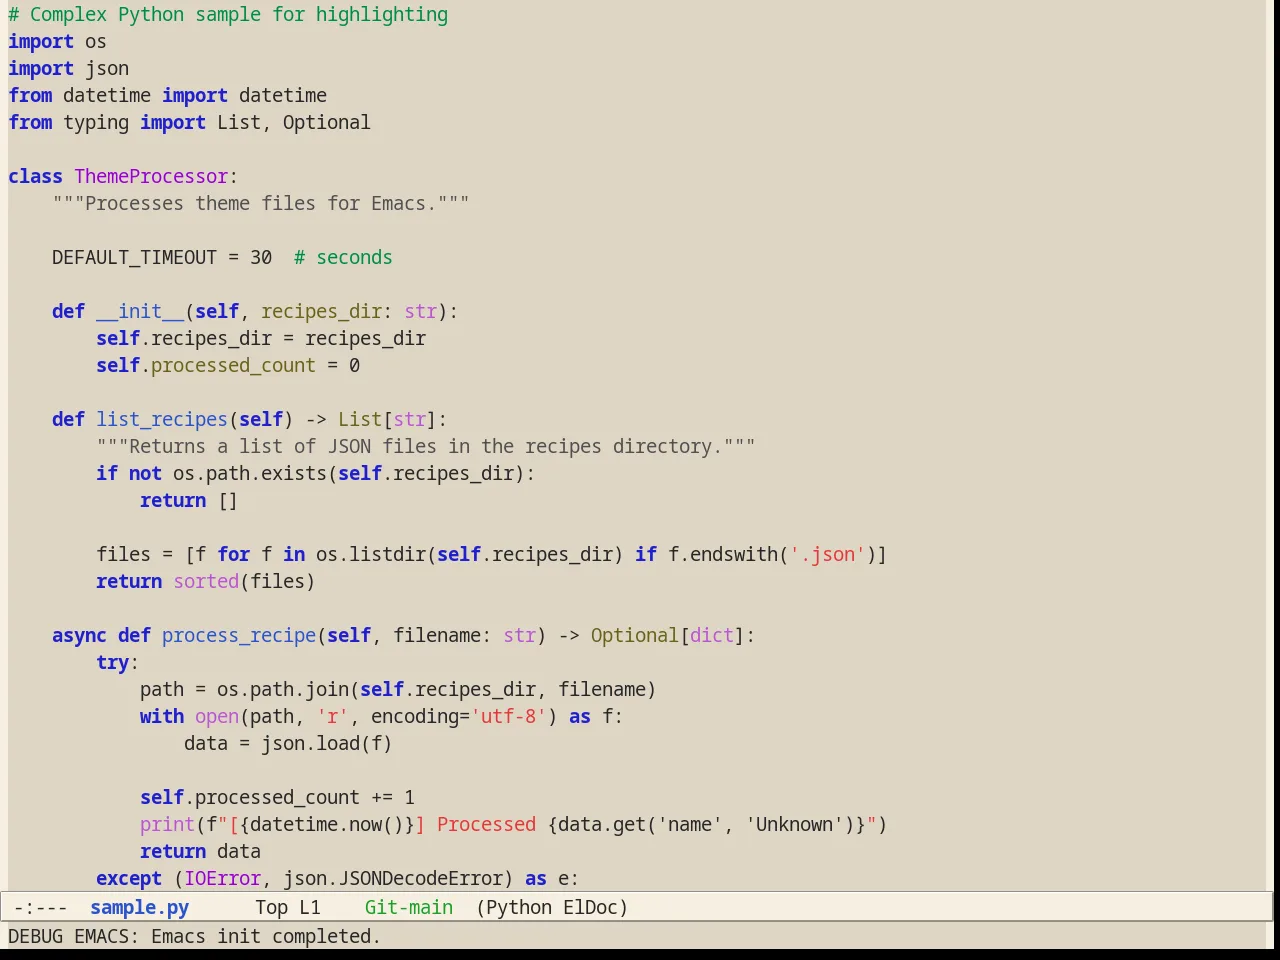Click the Optional[dict] return annotation

(667, 635)
